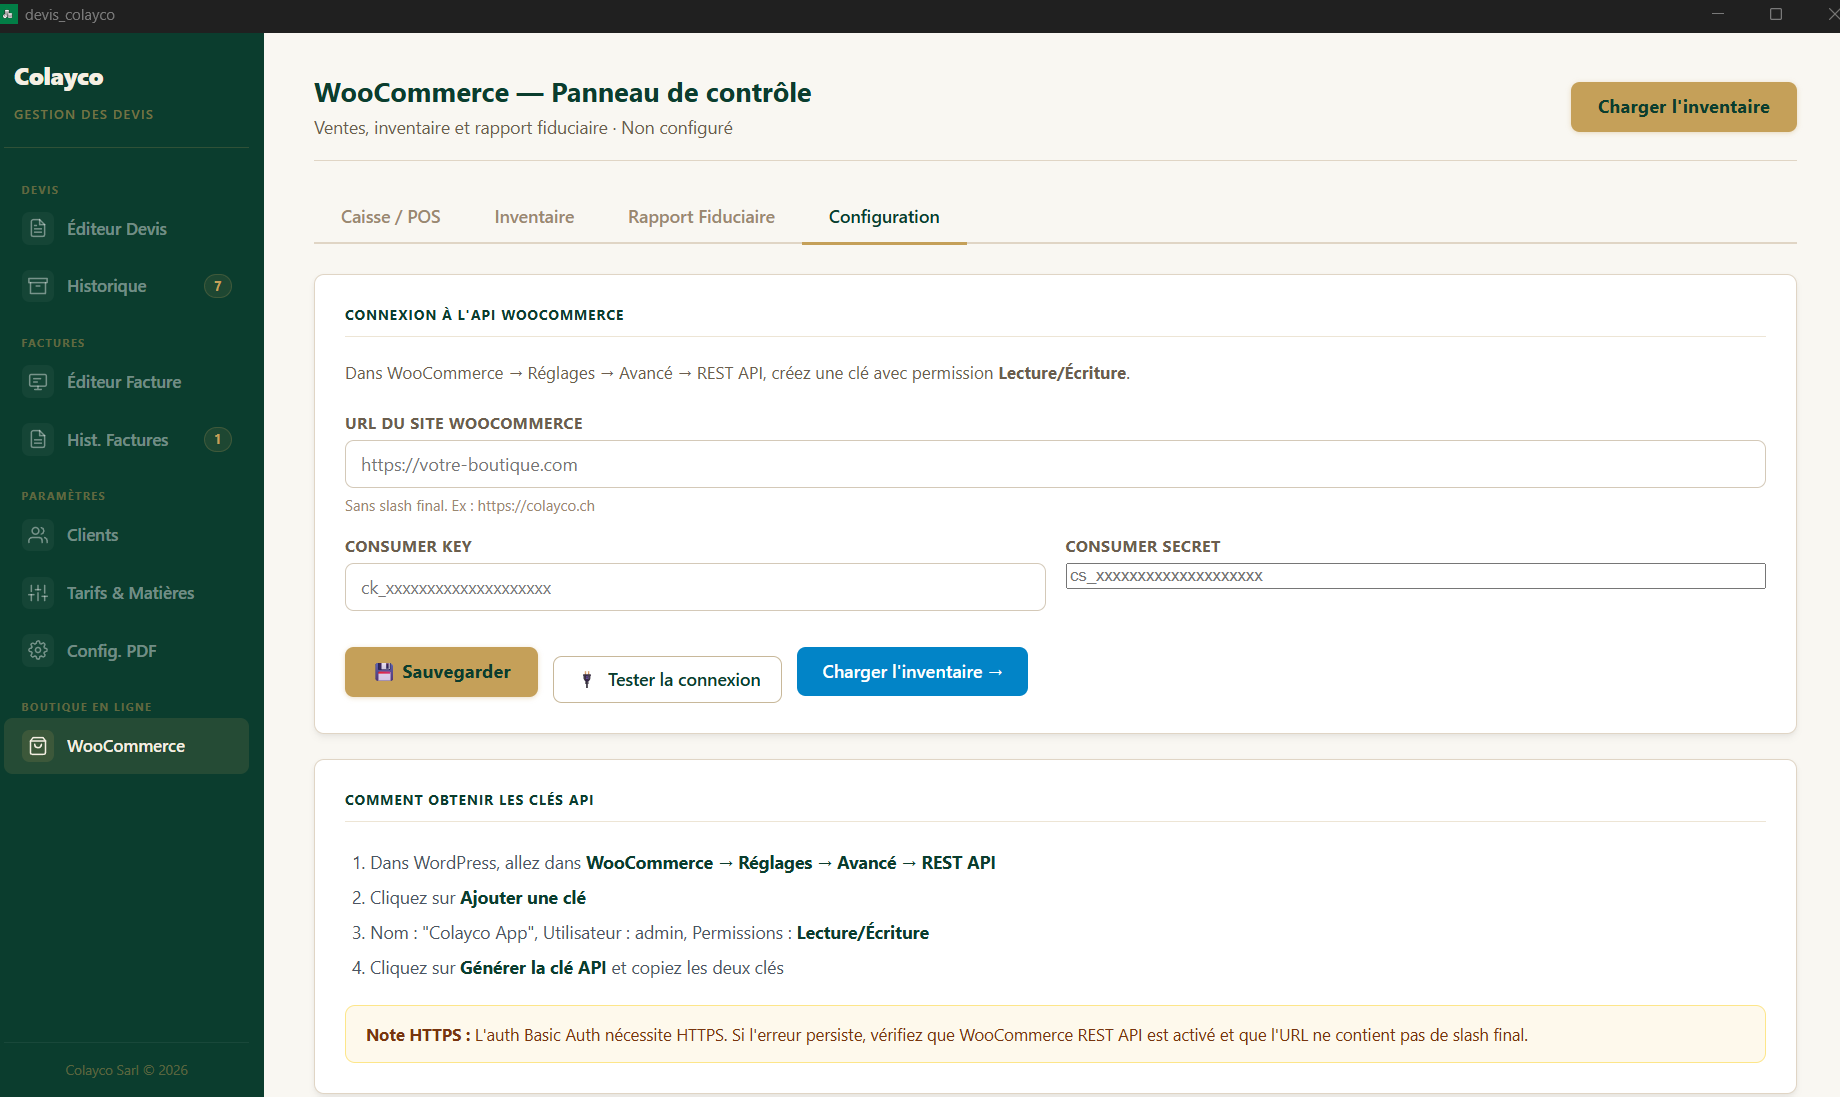Screen dimensions: 1840x1097
Task: Focus the URL du site WooCommerce field
Action: (x=1055, y=465)
